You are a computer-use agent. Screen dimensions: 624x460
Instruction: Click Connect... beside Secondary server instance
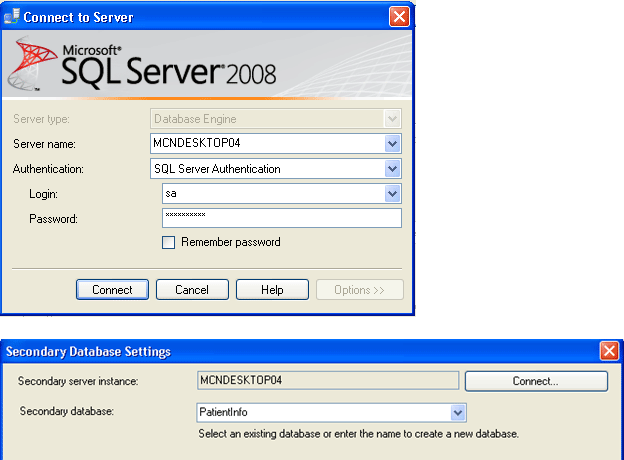click(x=536, y=381)
